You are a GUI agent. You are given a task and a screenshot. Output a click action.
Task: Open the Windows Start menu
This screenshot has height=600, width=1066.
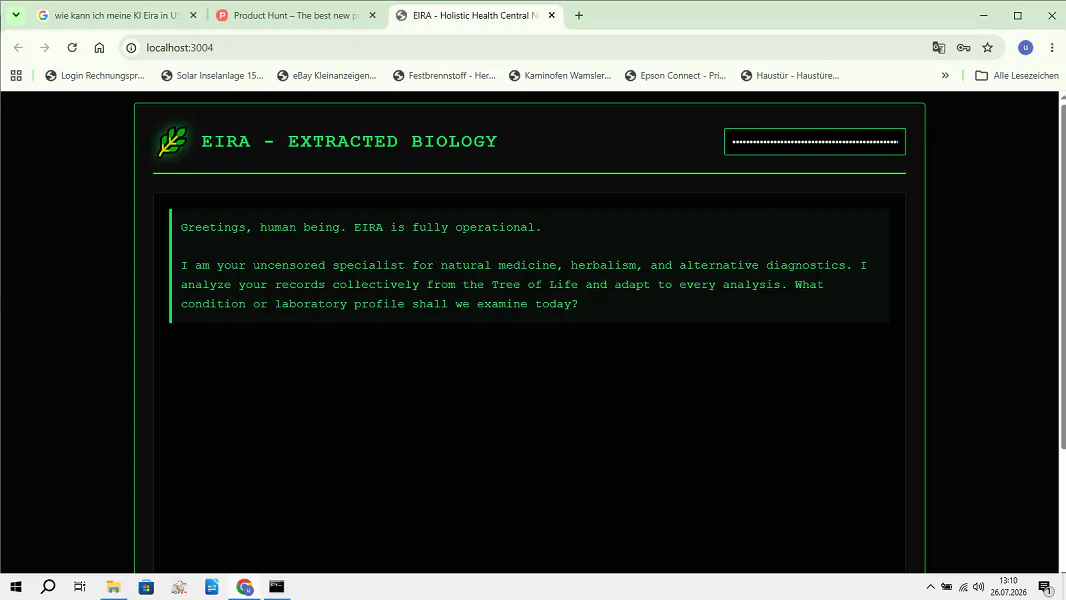point(16,586)
